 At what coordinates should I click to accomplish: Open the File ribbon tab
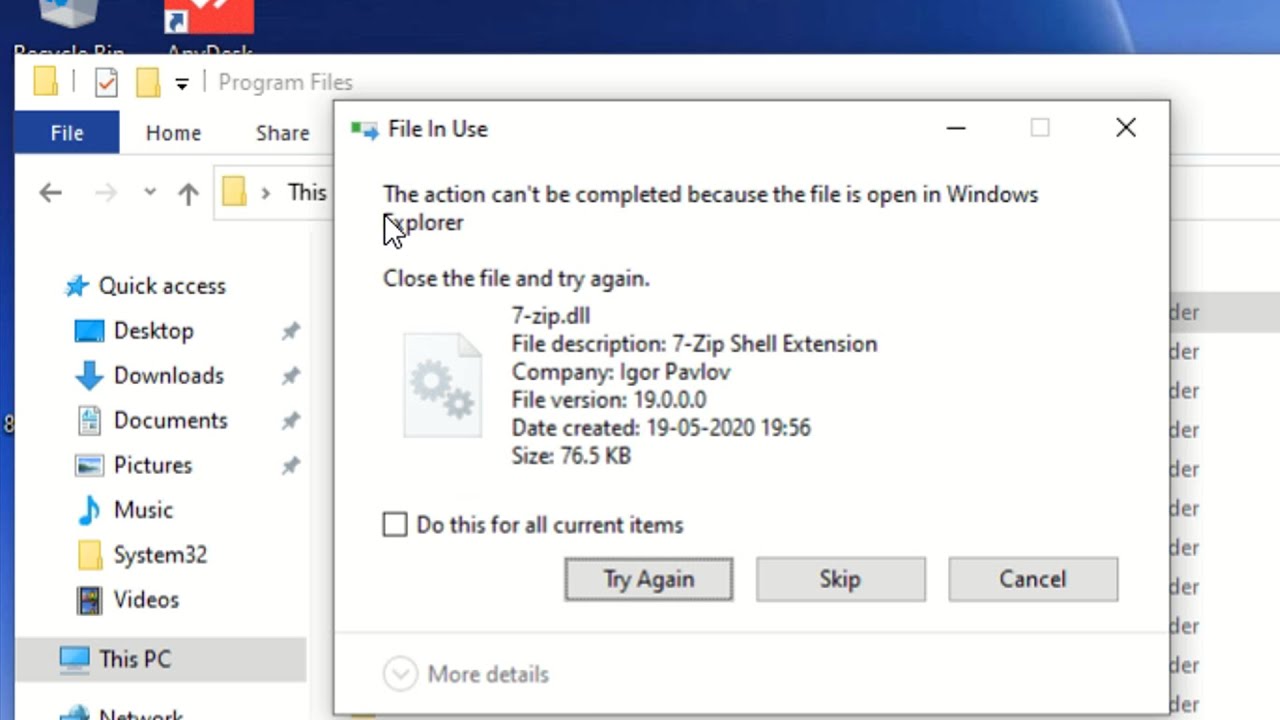click(67, 133)
